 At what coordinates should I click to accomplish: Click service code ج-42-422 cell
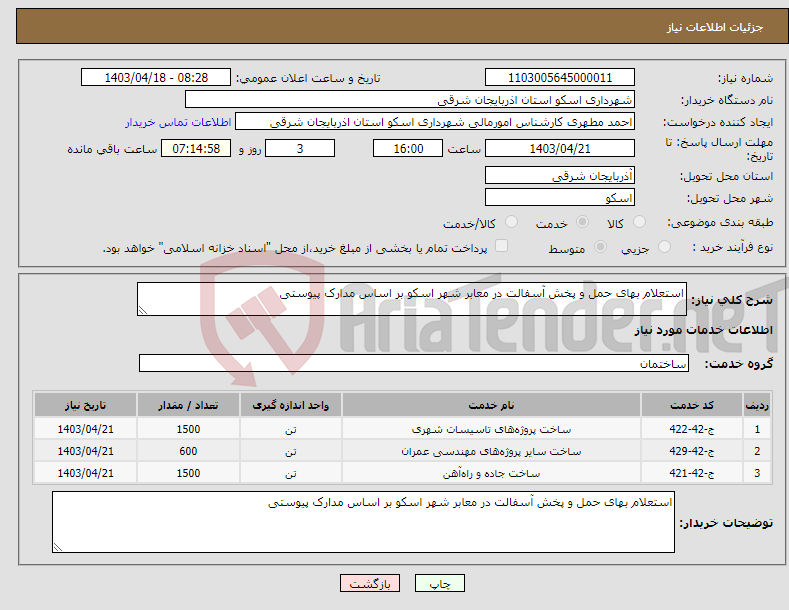tap(692, 429)
